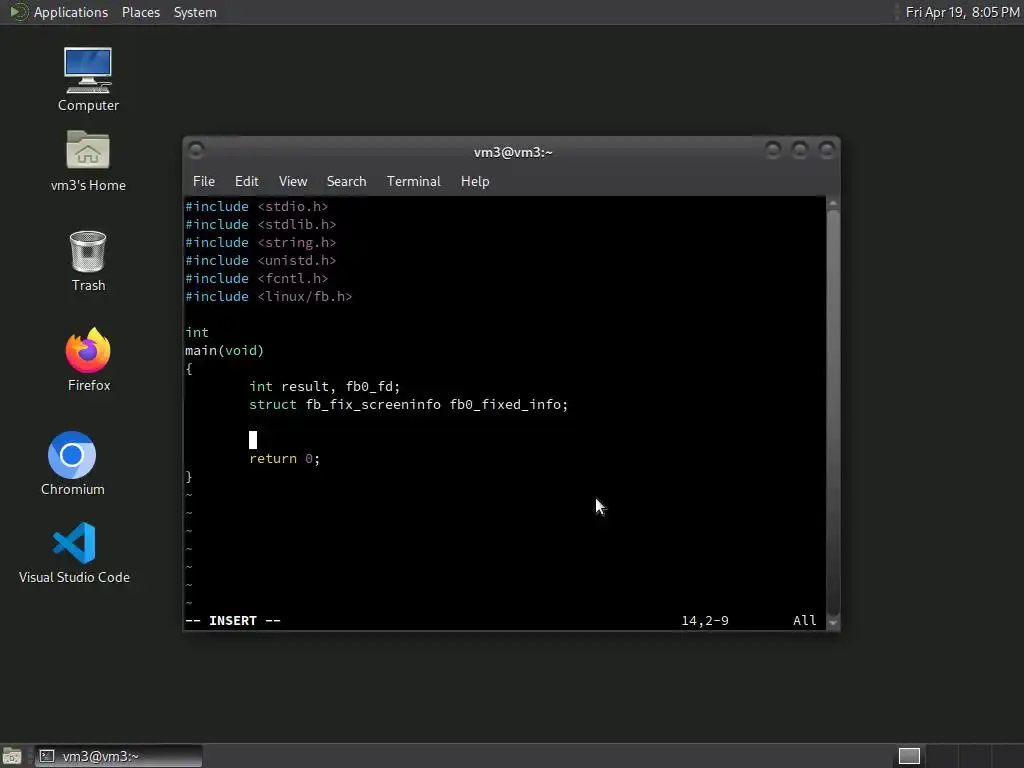1024x768 pixels.
Task: Open the Terminal menu in menubar
Action: click(x=413, y=182)
